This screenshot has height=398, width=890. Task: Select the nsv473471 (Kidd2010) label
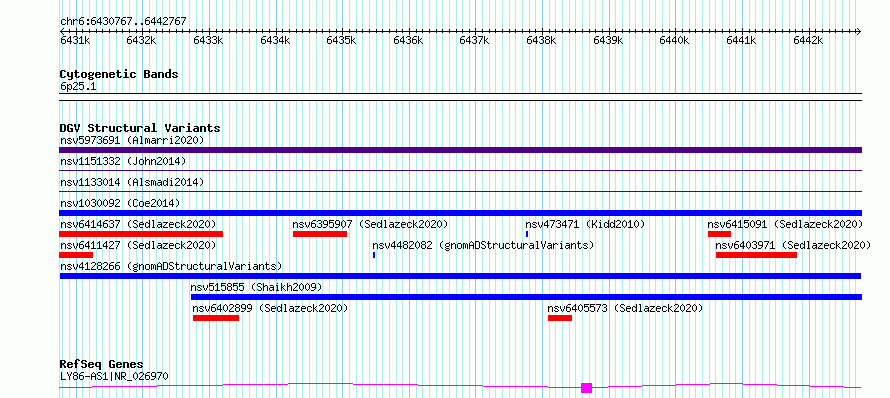click(585, 224)
